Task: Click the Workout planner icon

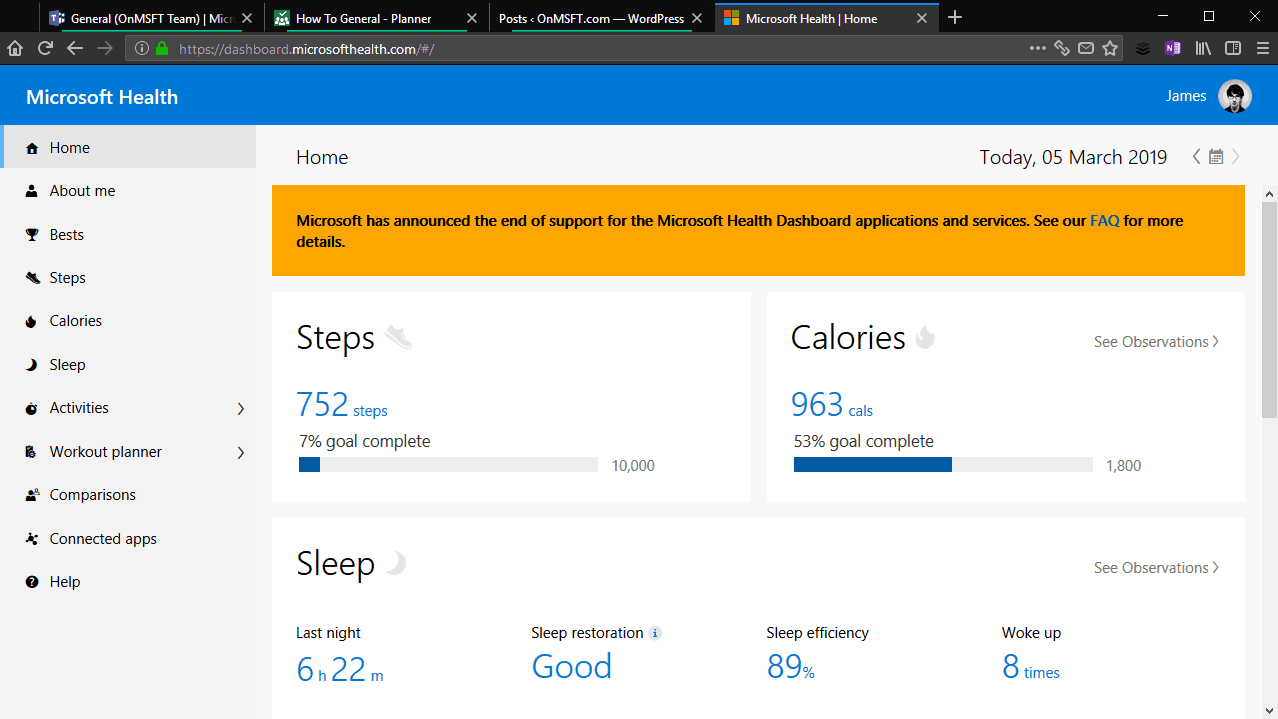Action: click(x=32, y=452)
